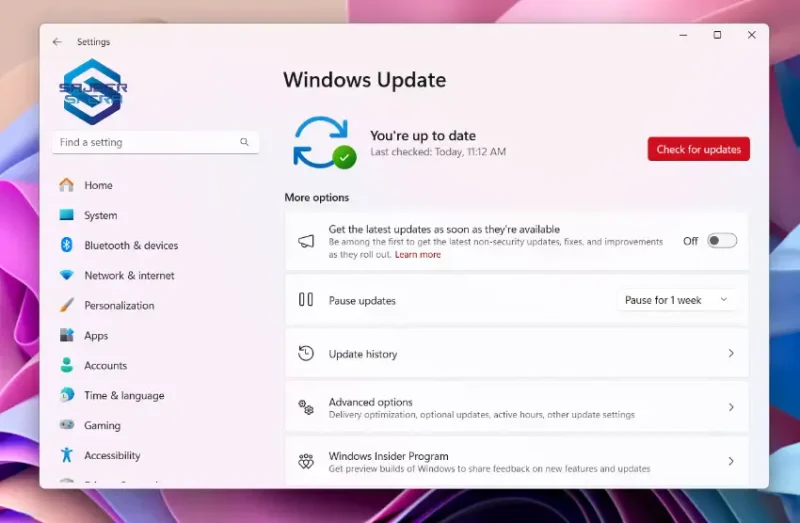
Task: Click the Gaming controller icon
Action: [x=66, y=425]
